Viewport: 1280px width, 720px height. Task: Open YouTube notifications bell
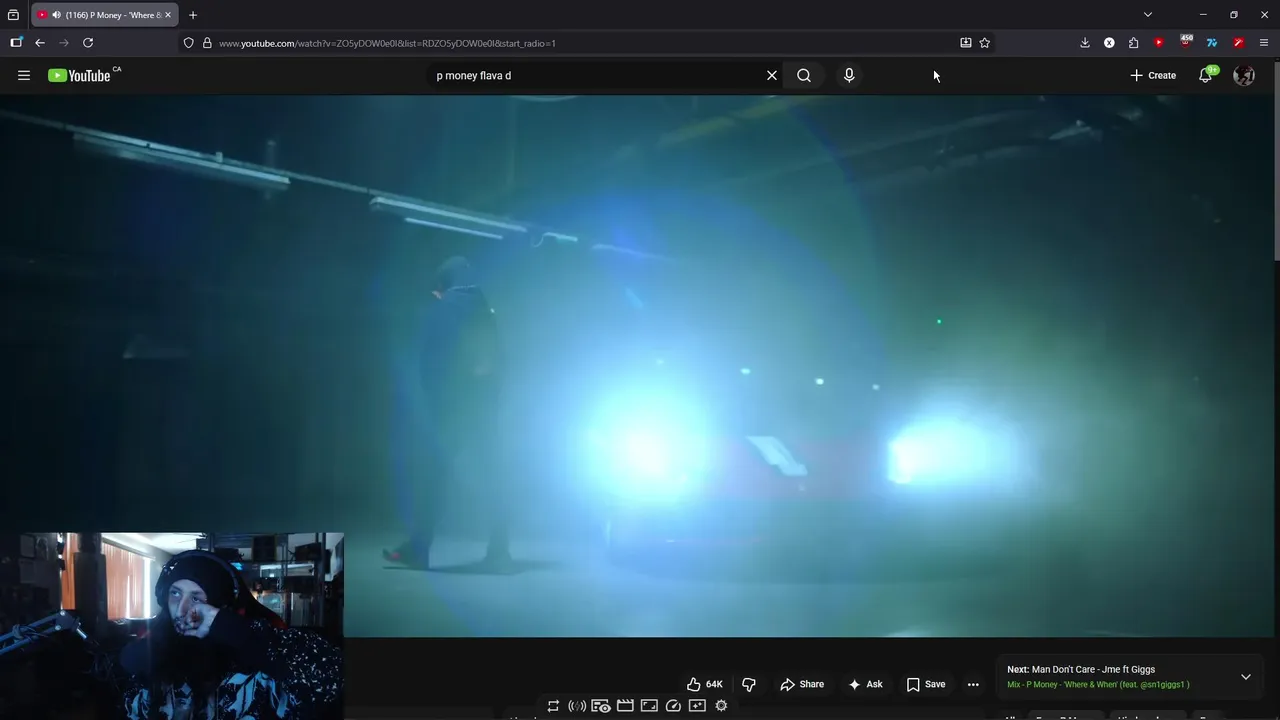point(1206,75)
